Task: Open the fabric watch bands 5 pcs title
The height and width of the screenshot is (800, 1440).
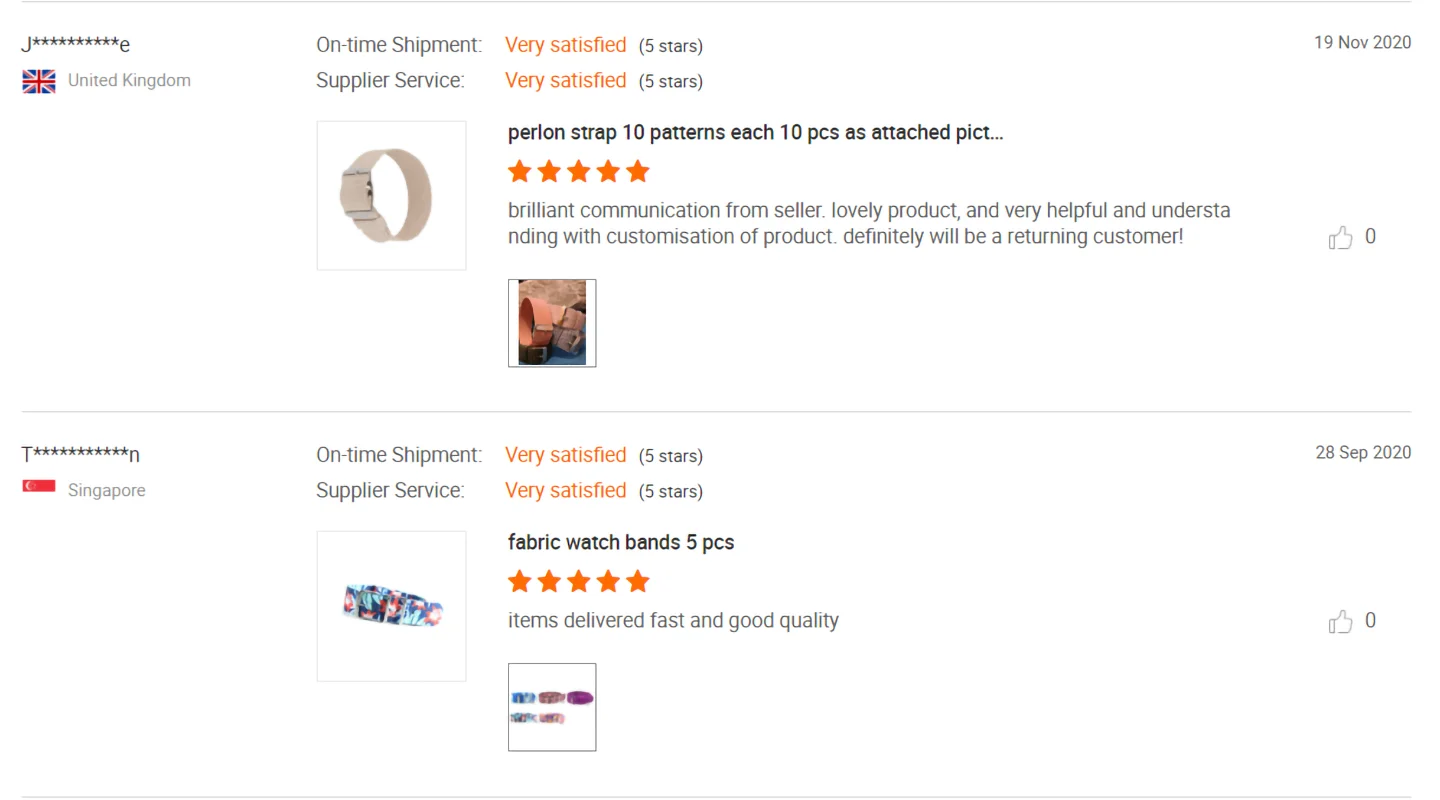Action: pyautogui.click(x=621, y=543)
